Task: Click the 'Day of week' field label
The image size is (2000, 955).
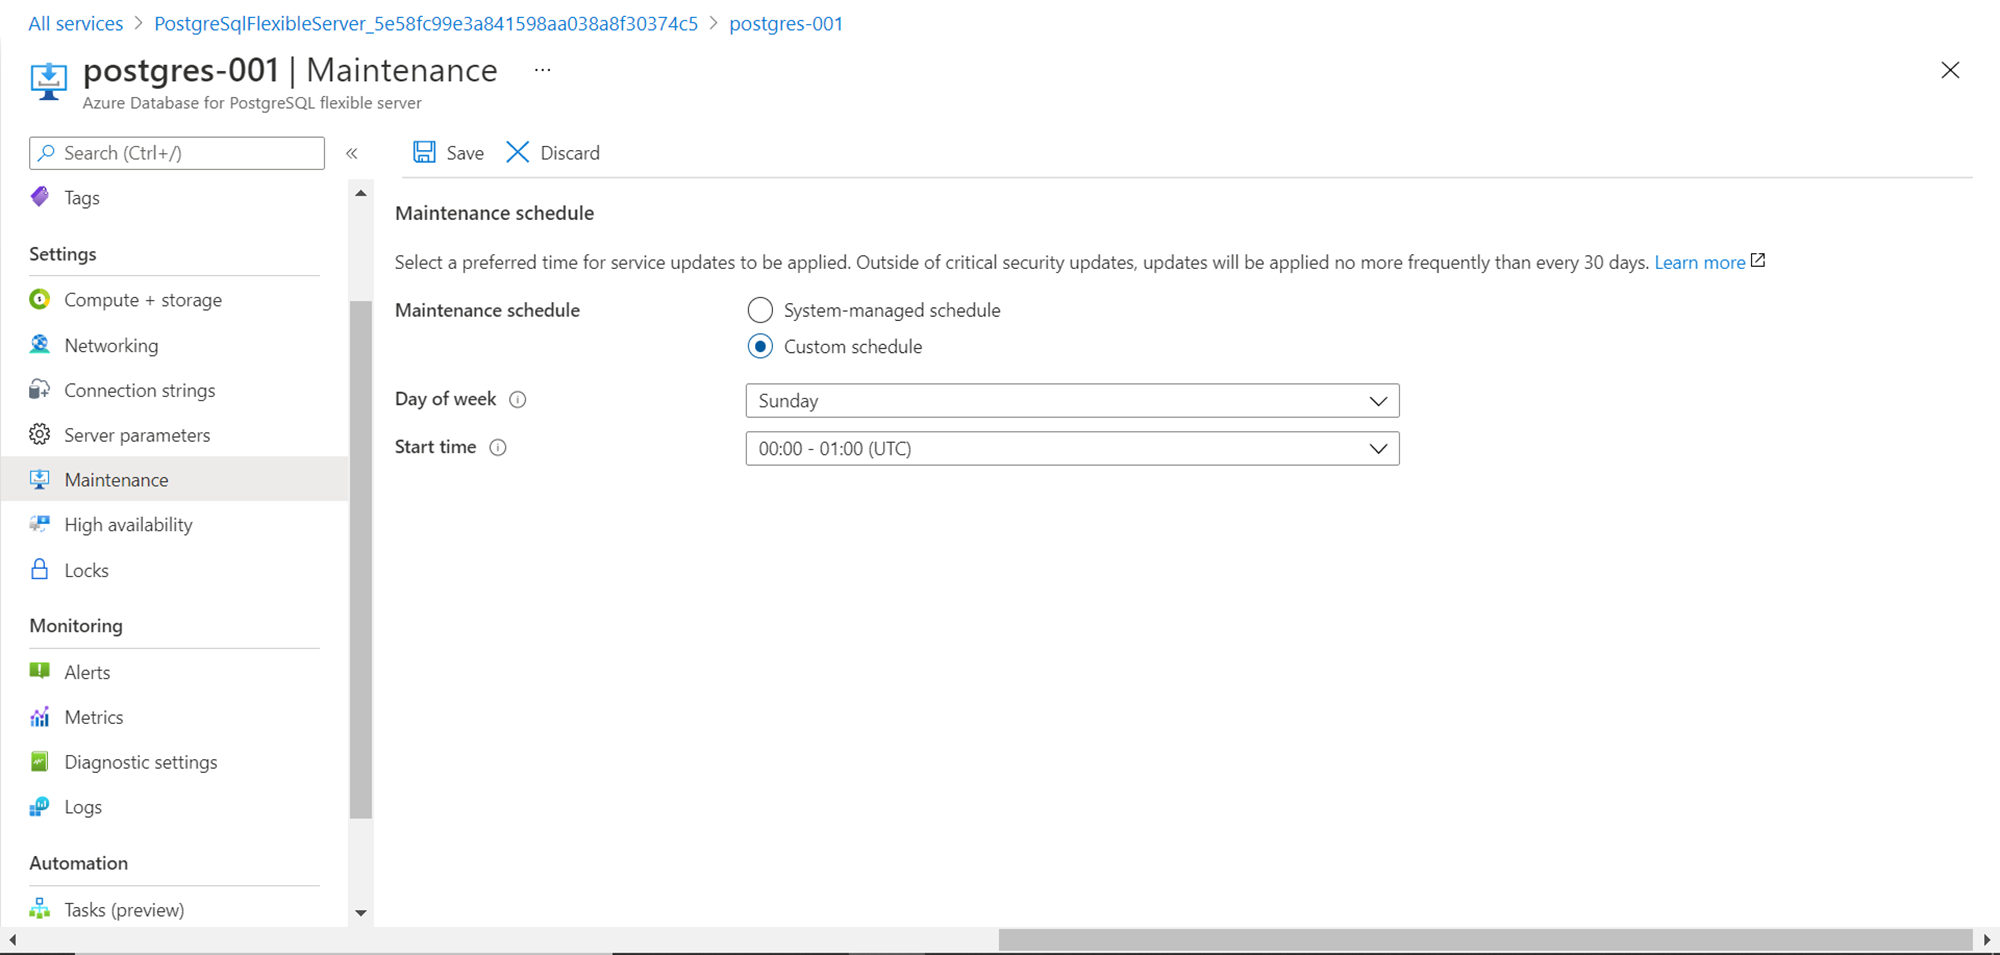Action: click(445, 399)
